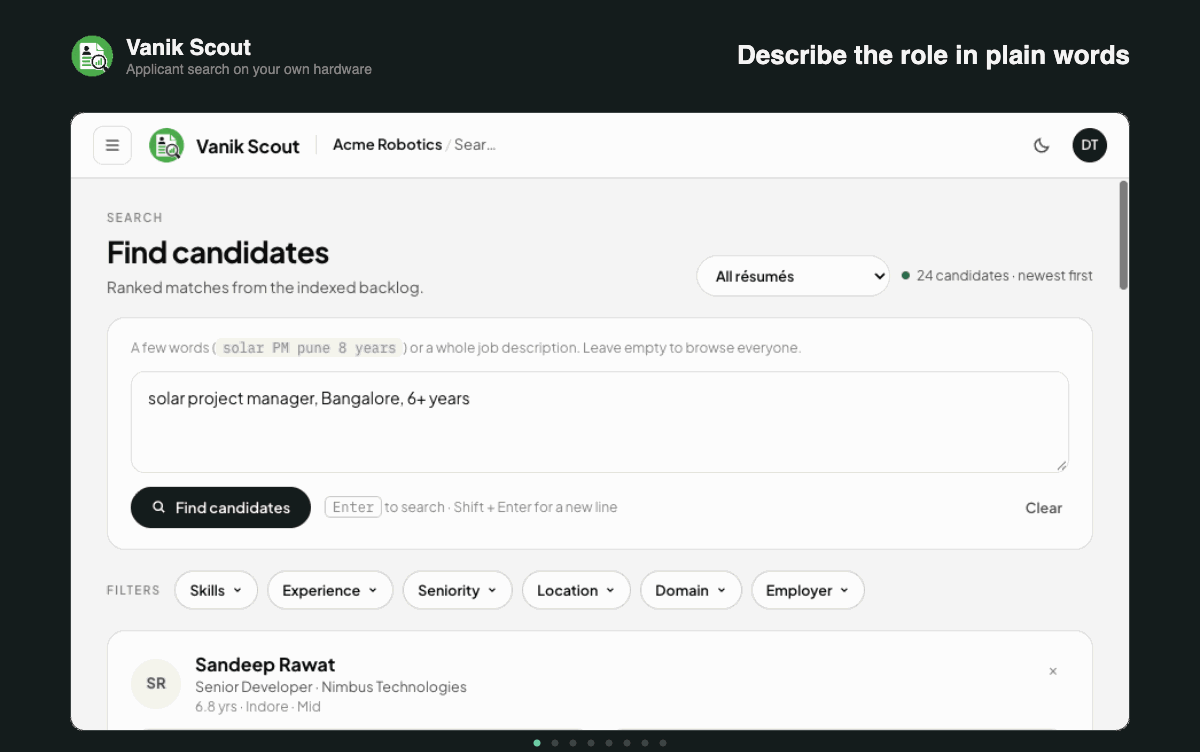
Task: Click the 'Senior Developer · Nimbus Technologies' text
Action: [x=331, y=687]
